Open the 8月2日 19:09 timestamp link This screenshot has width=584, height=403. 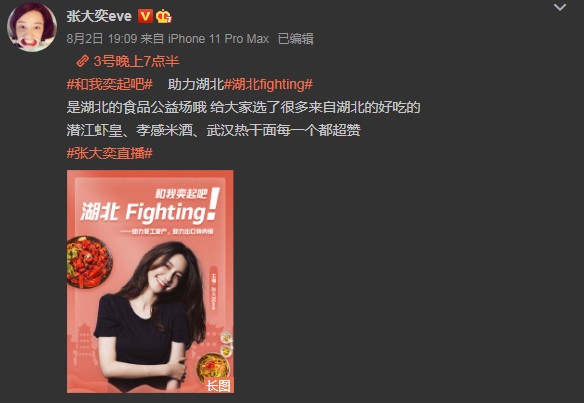tap(102, 38)
